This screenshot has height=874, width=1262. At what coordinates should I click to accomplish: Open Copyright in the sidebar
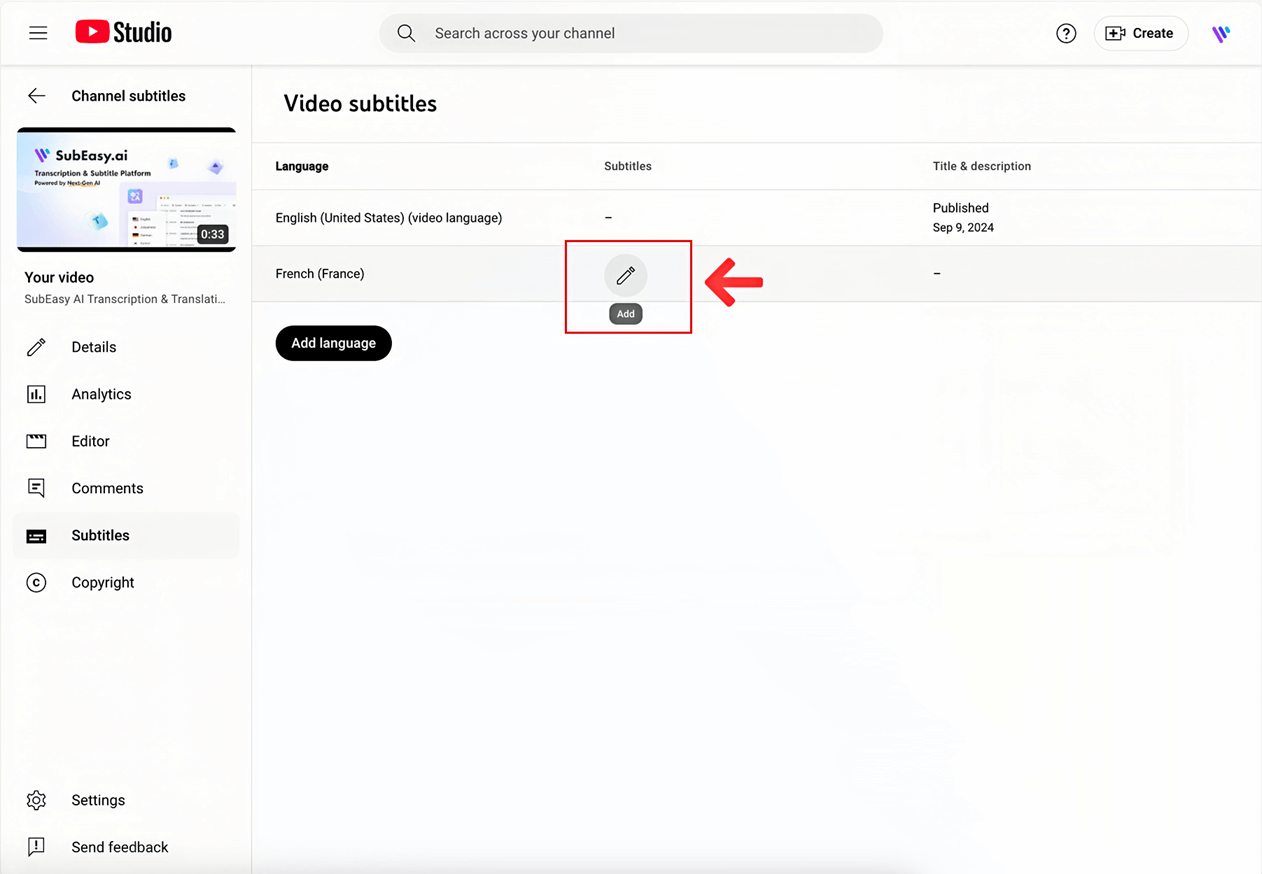point(126,582)
